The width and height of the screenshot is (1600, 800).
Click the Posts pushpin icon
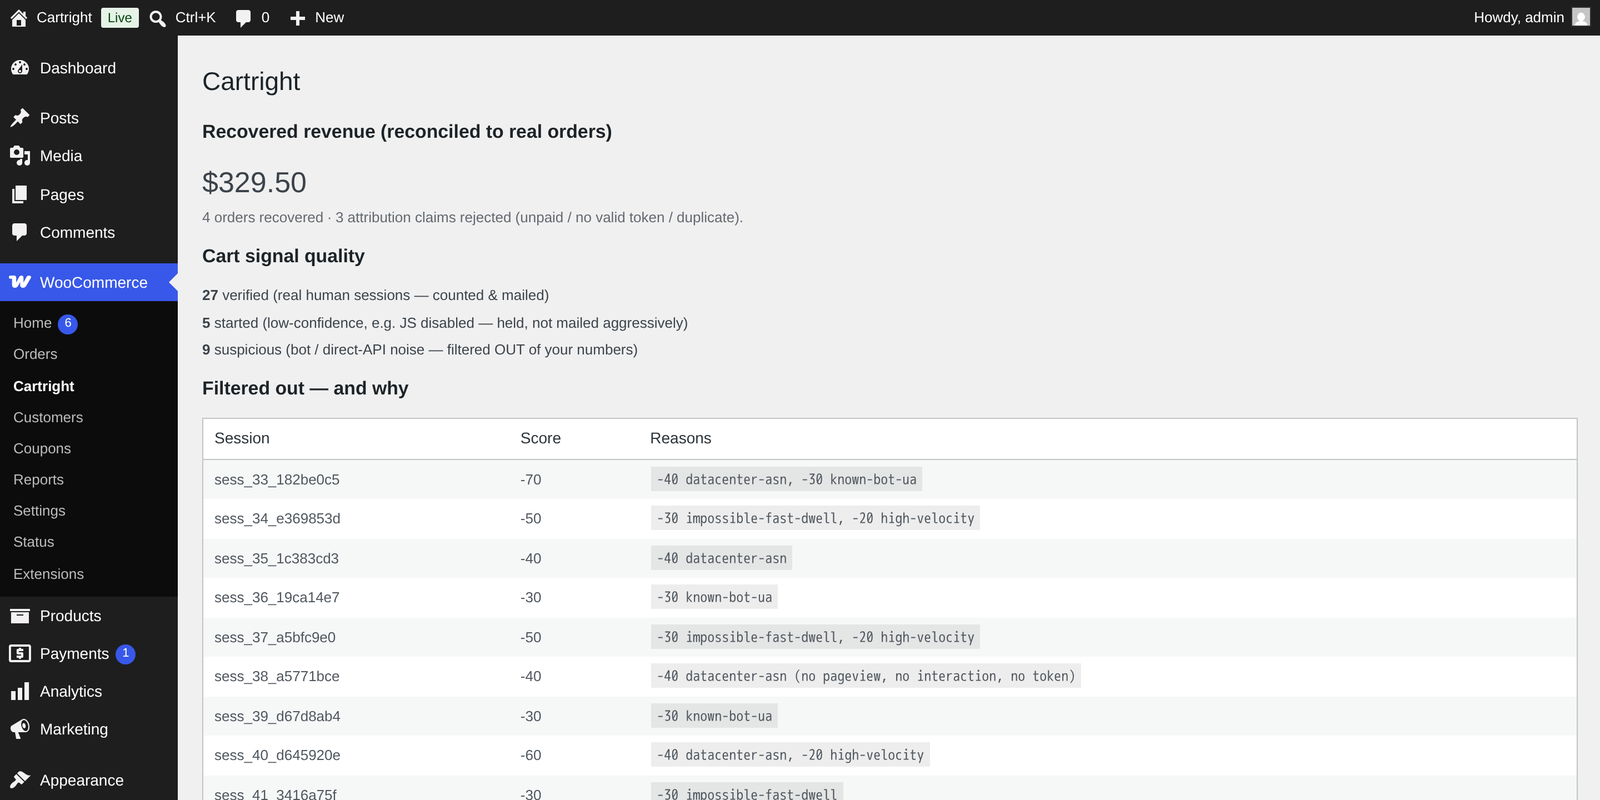click(20, 118)
